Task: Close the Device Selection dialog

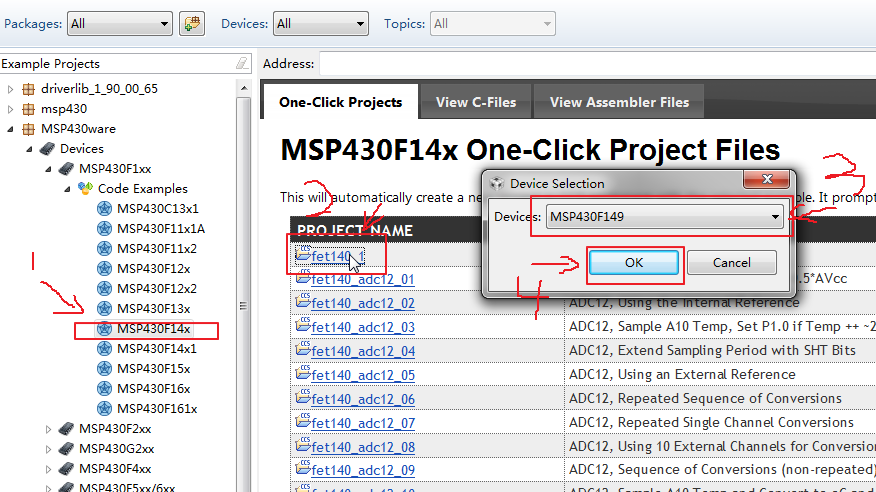Action: click(767, 179)
